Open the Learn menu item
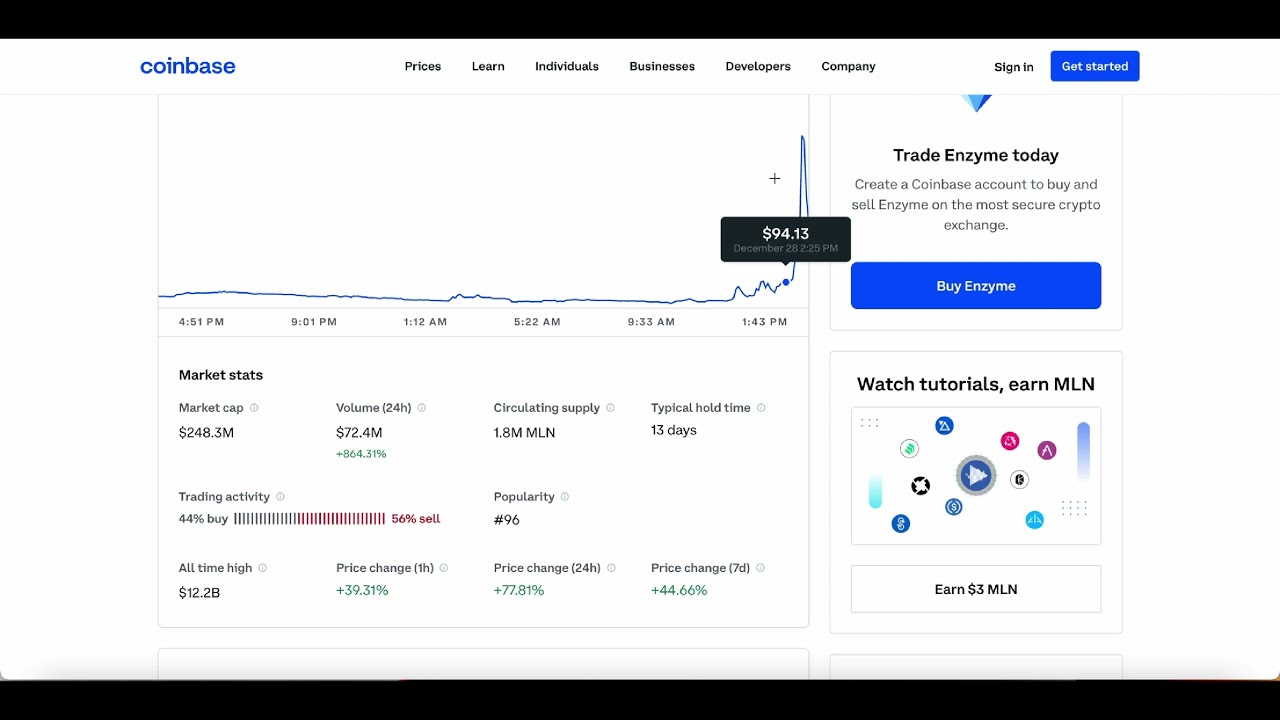Image resolution: width=1280 pixels, height=720 pixels. (x=488, y=66)
